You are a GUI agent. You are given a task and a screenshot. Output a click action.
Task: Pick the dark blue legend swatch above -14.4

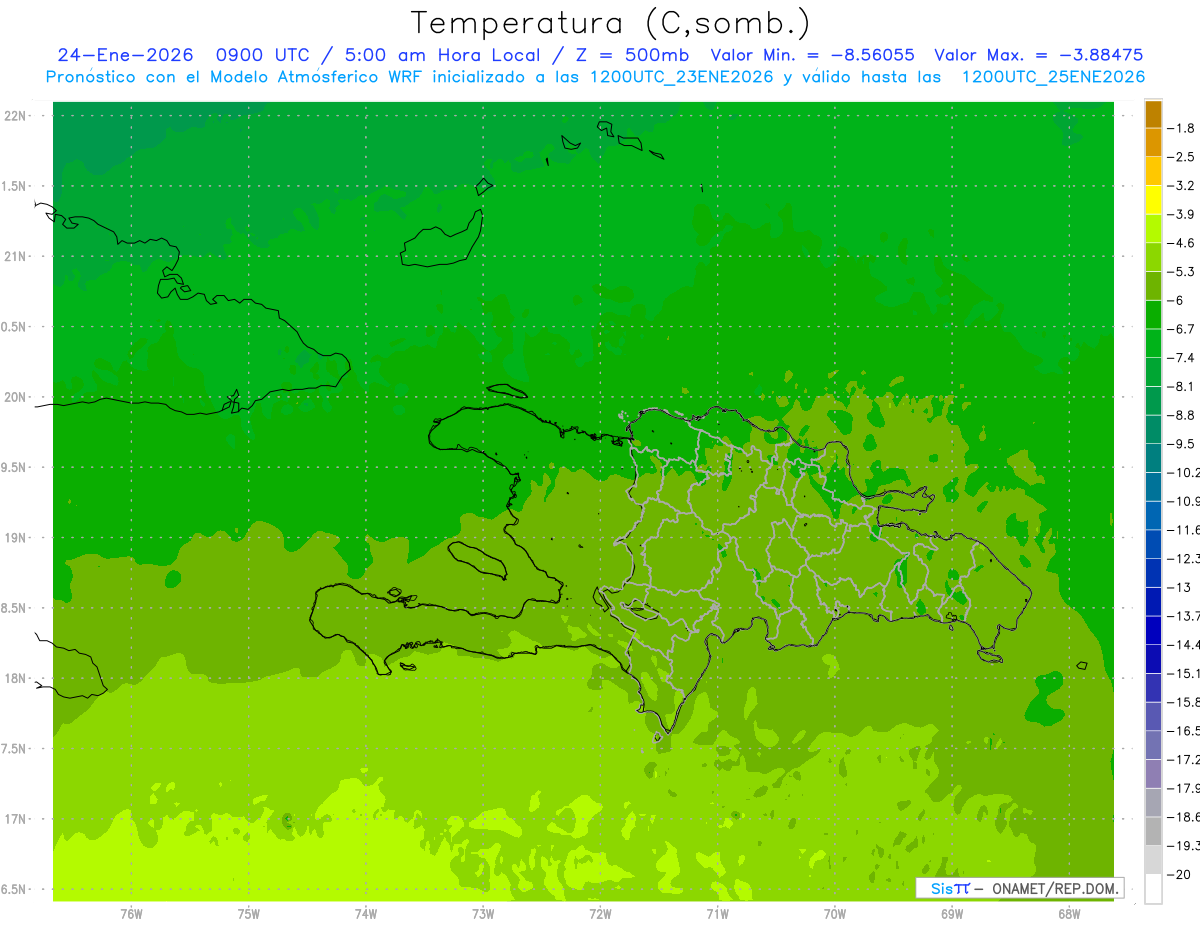(1153, 630)
